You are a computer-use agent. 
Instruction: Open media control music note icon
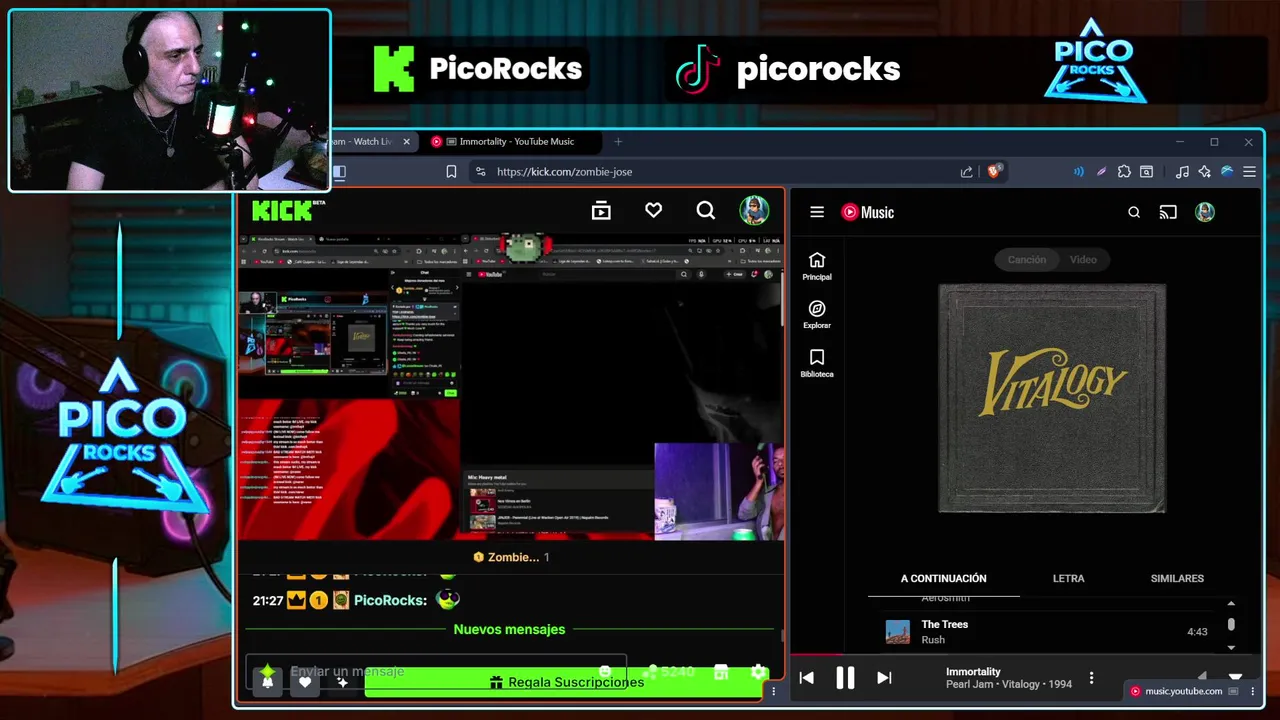1182,172
